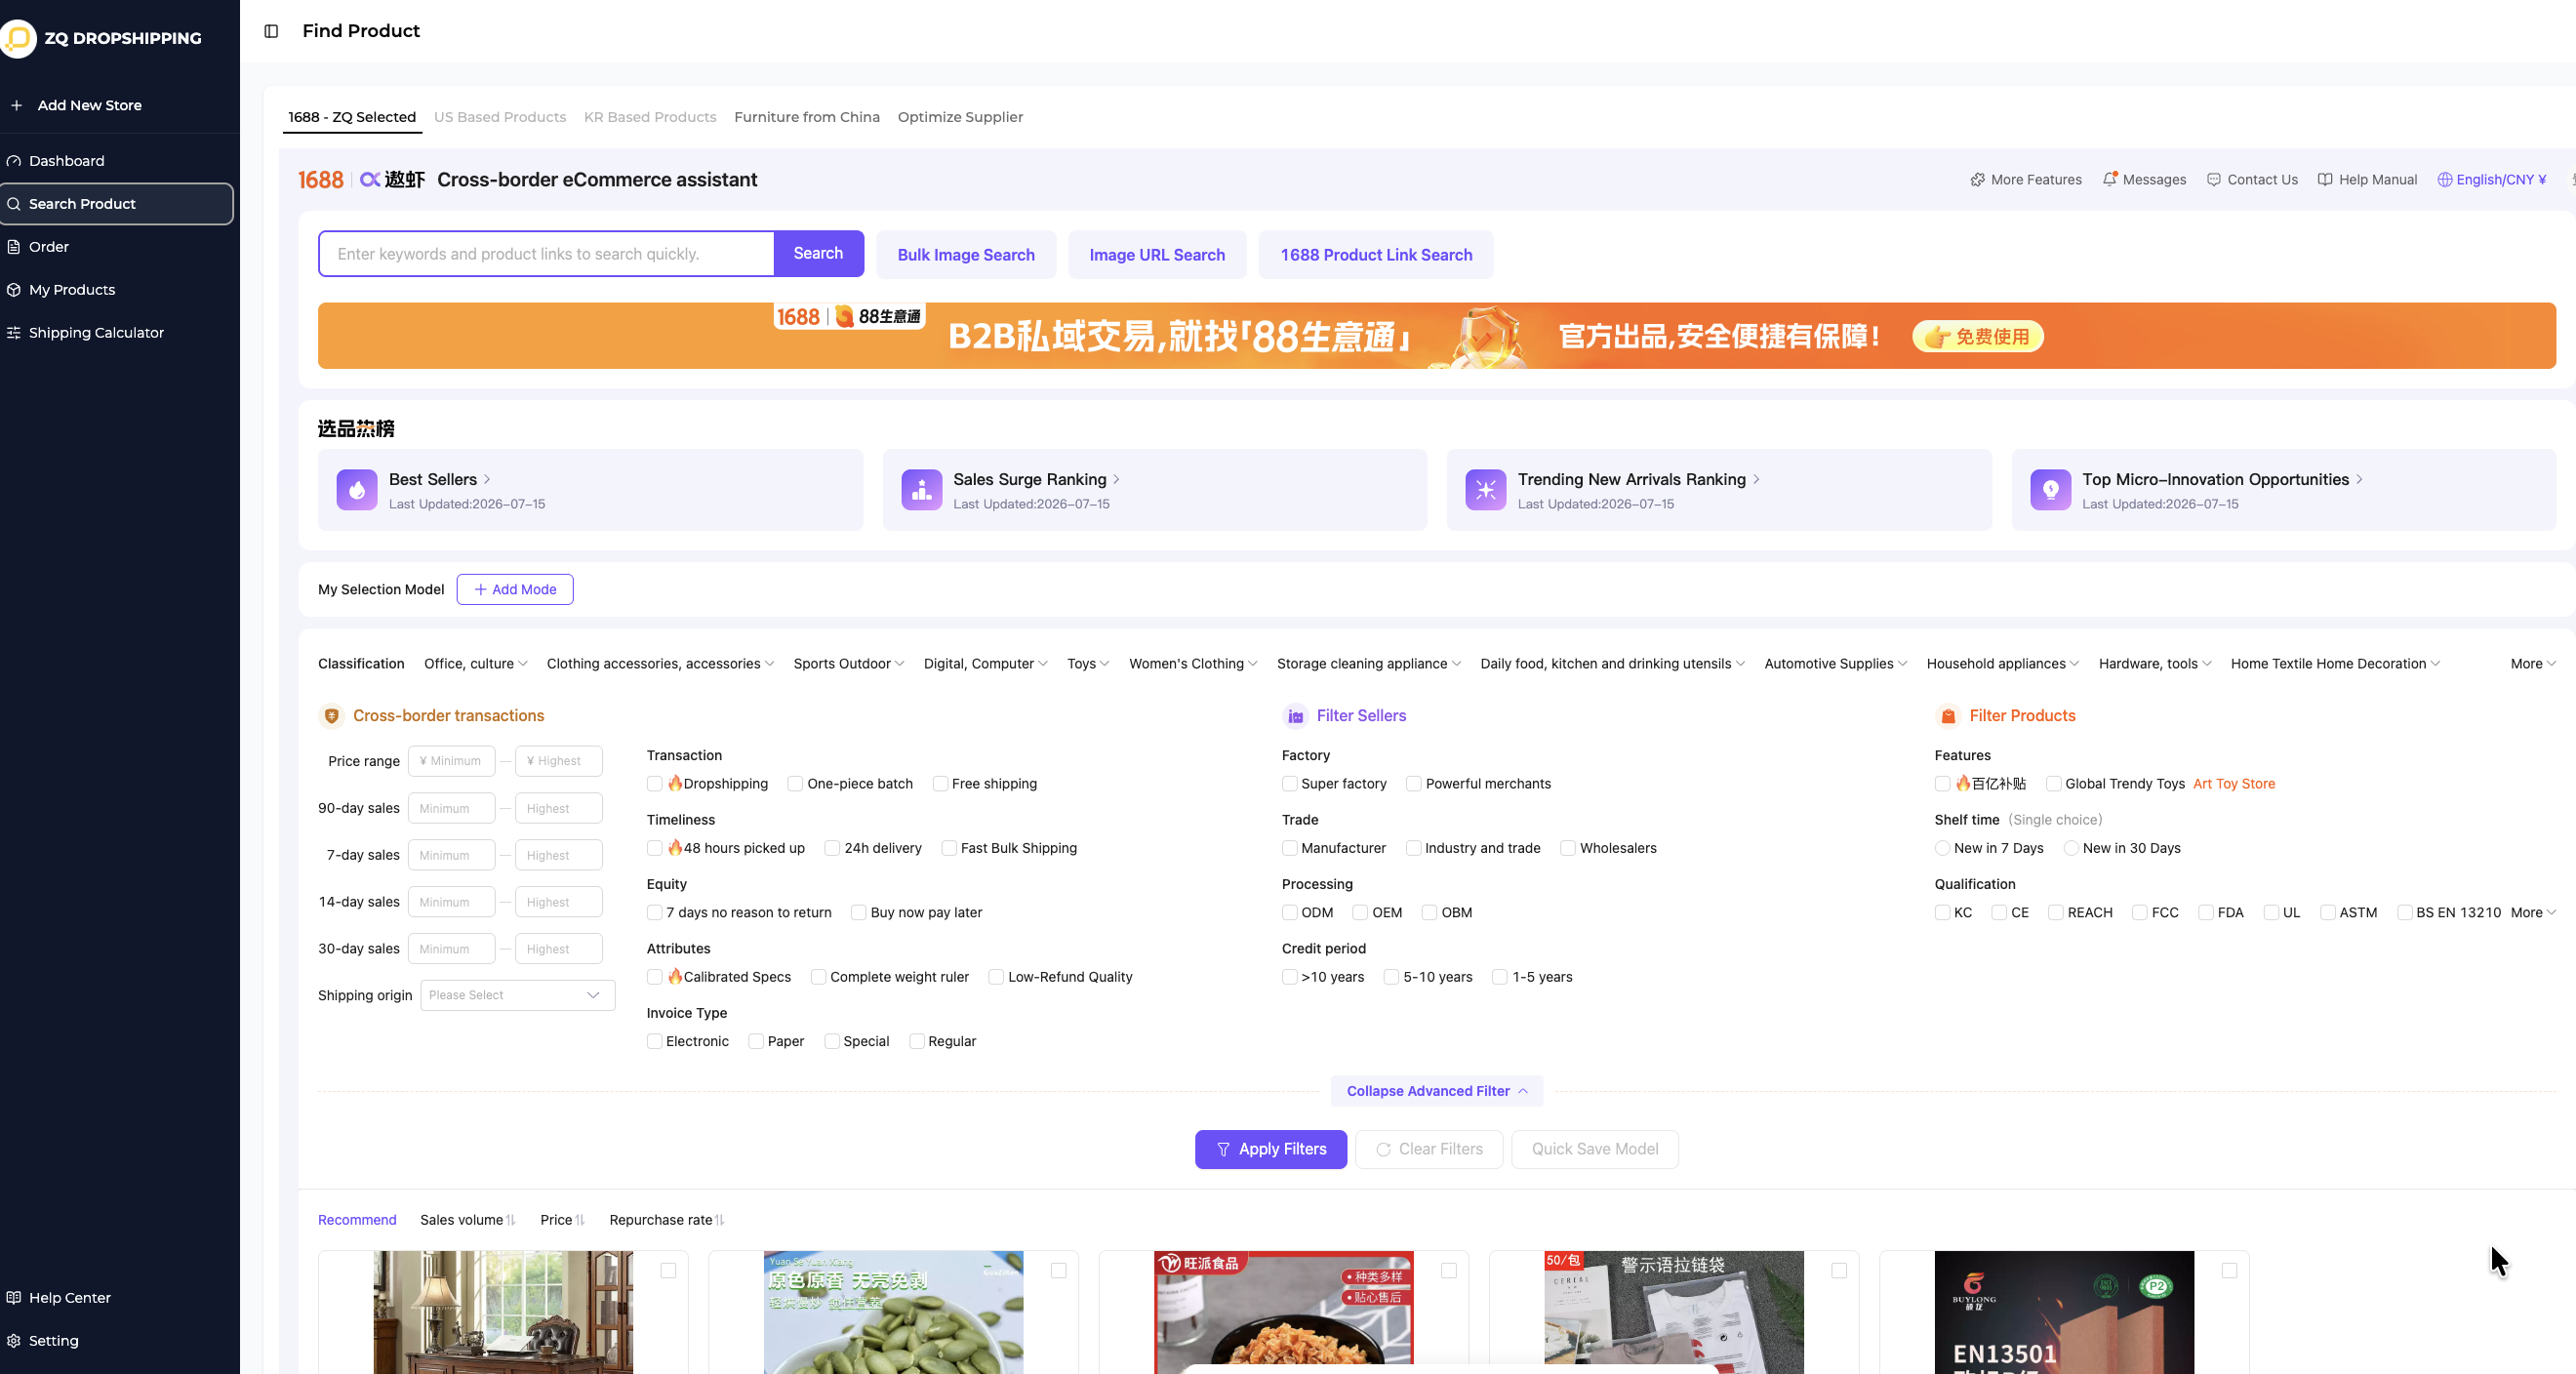Click the Trending New Arrivals sparkle icon

tap(1485, 490)
